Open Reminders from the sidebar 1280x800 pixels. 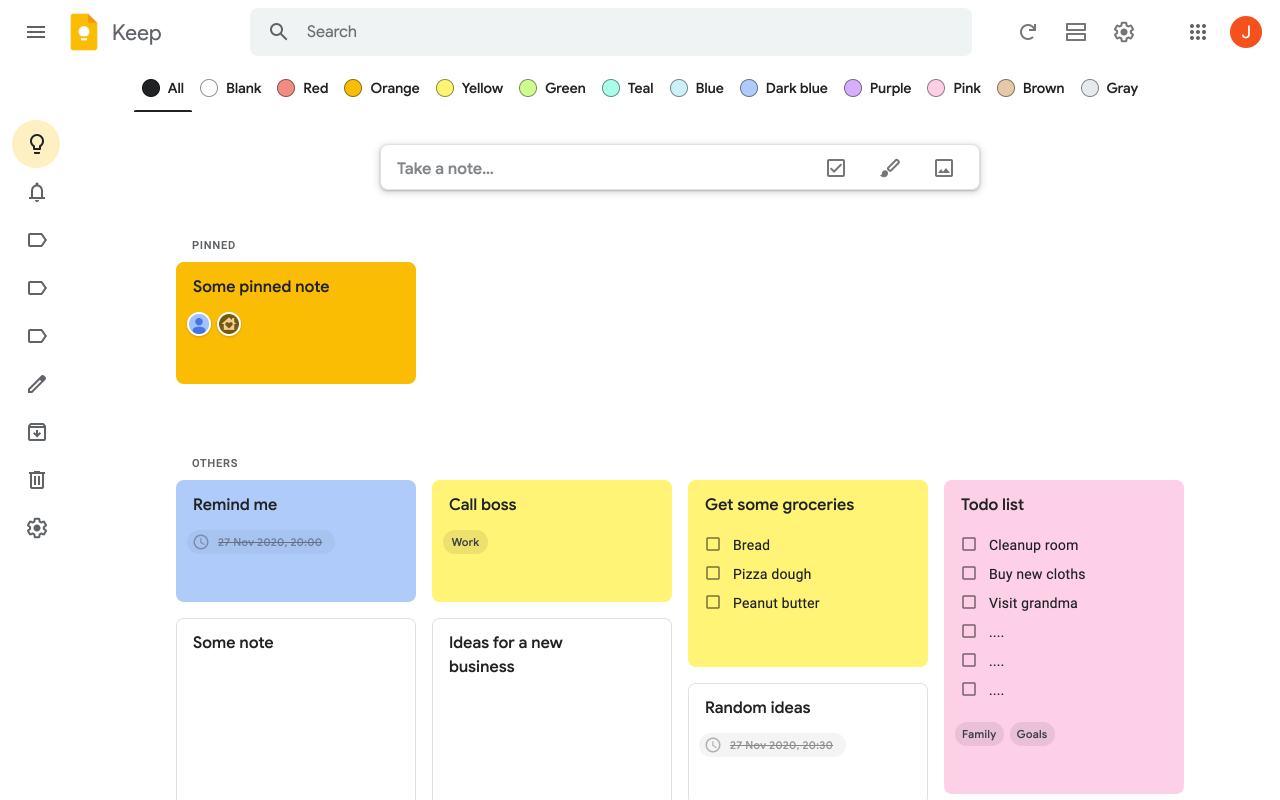(x=36, y=192)
